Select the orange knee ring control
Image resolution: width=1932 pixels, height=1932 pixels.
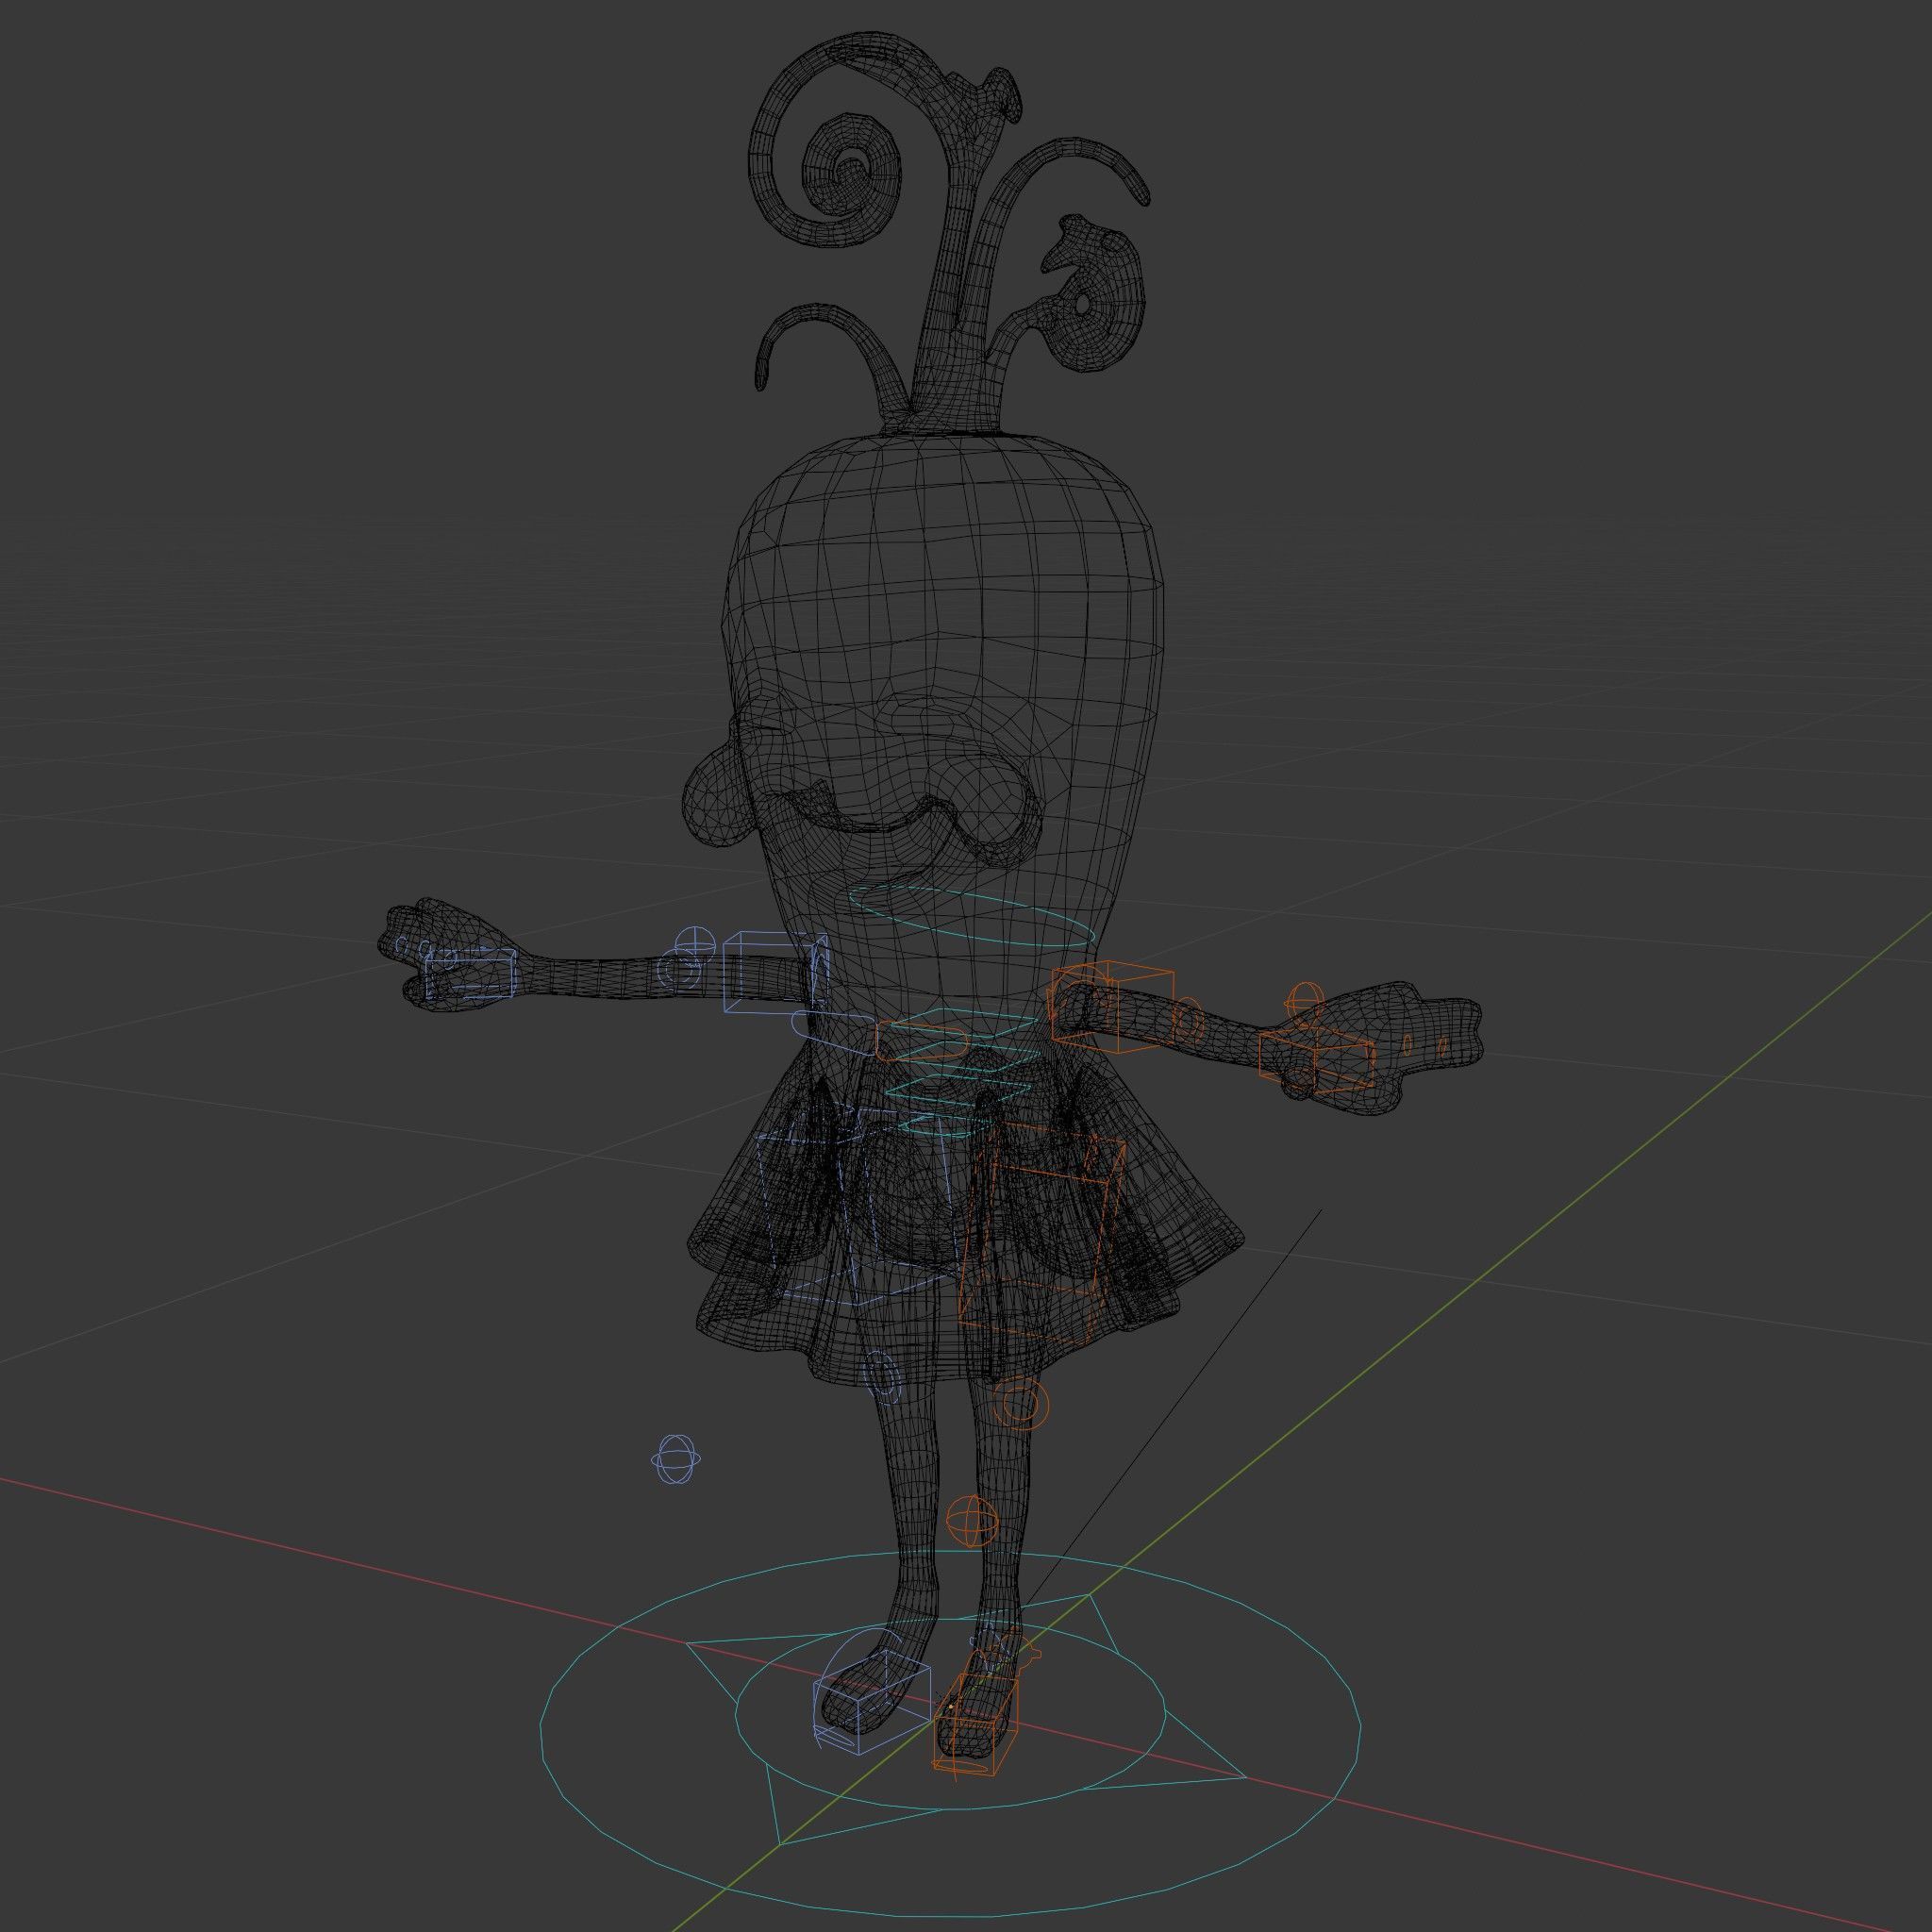pos(1020,1404)
